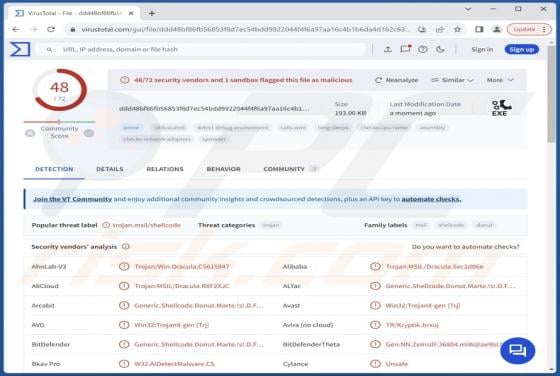The image size is (560, 376).
Task: Switch to the BEHAVIOR tab
Action: click(223, 169)
